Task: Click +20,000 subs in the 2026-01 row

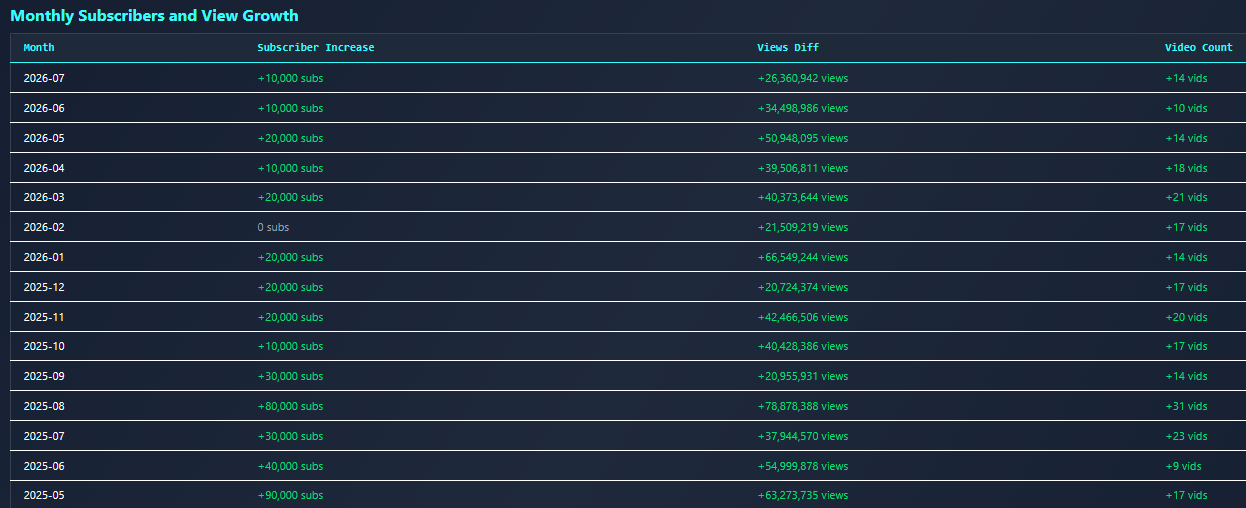Action: [290, 257]
